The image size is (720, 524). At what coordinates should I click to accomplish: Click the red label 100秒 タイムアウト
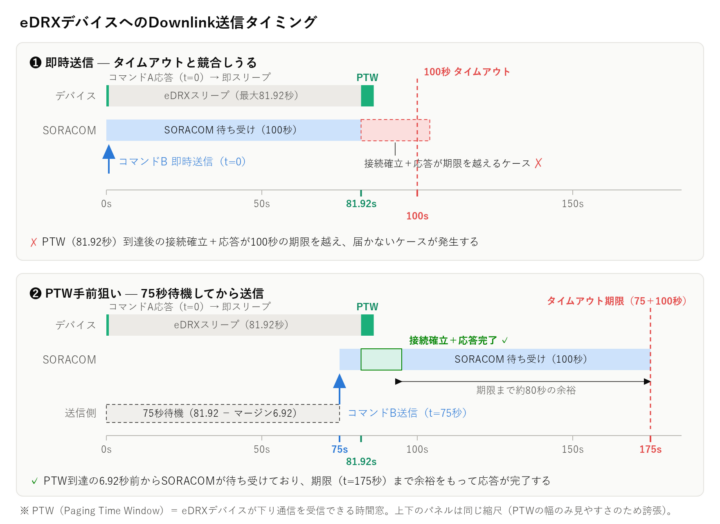click(467, 72)
